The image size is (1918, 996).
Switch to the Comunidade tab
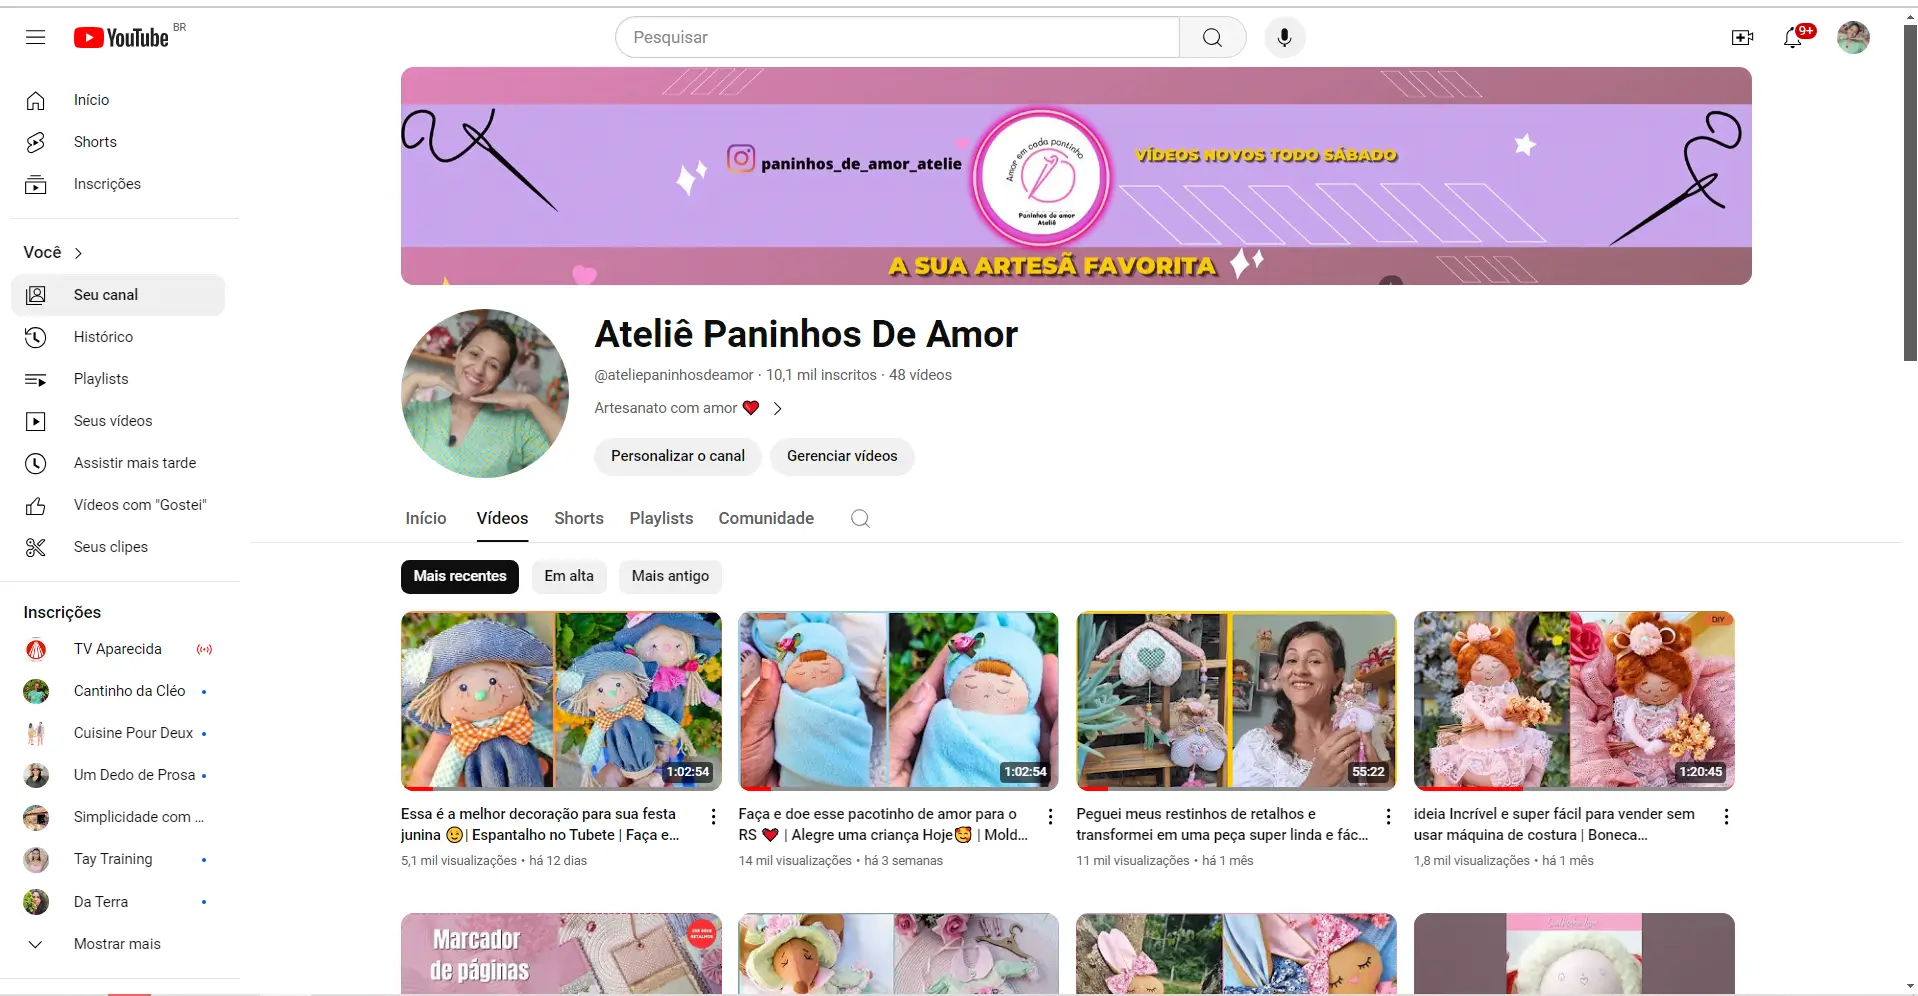(766, 518)
